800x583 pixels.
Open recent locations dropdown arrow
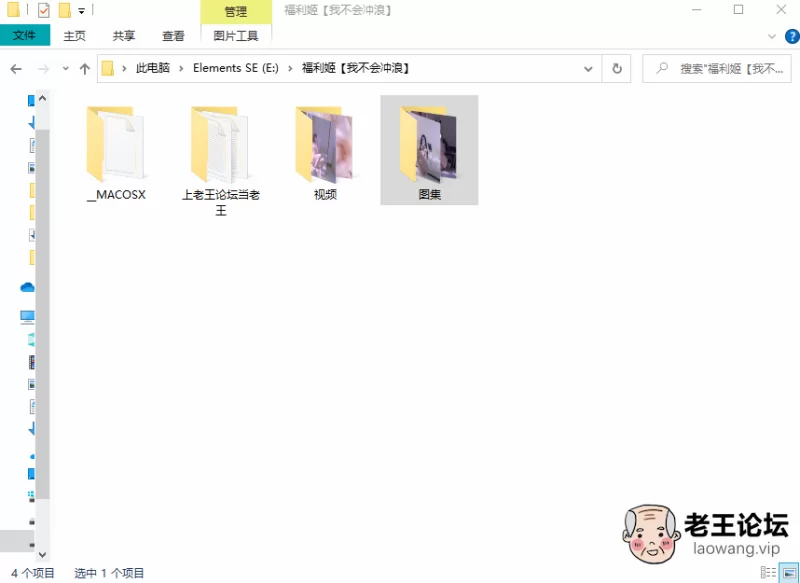[65, 69]
